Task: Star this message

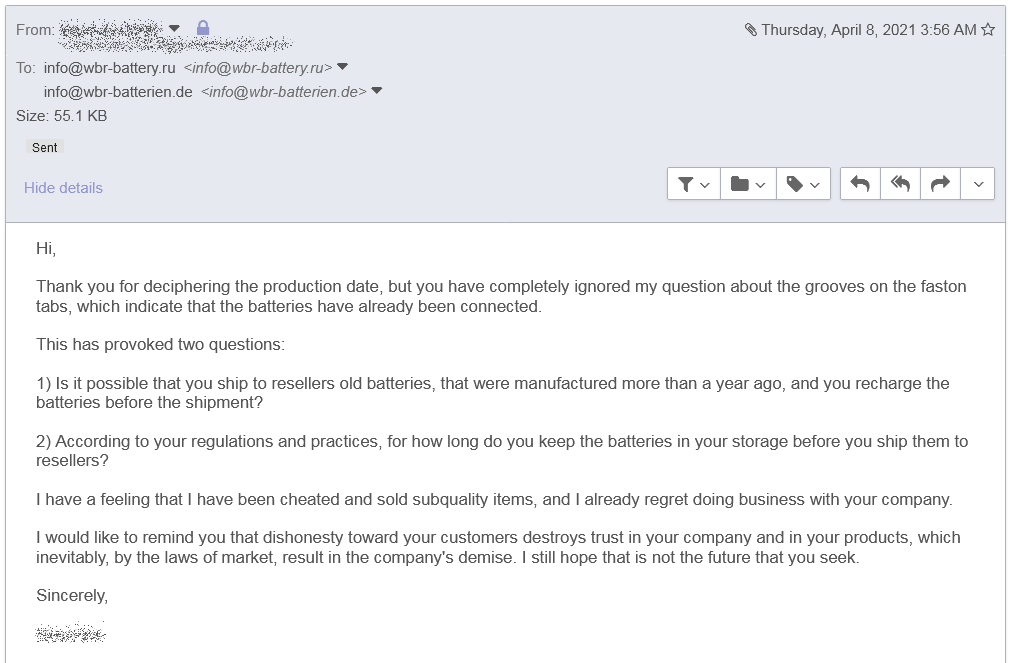Action: pyautogui.click(x=988, y=30)
